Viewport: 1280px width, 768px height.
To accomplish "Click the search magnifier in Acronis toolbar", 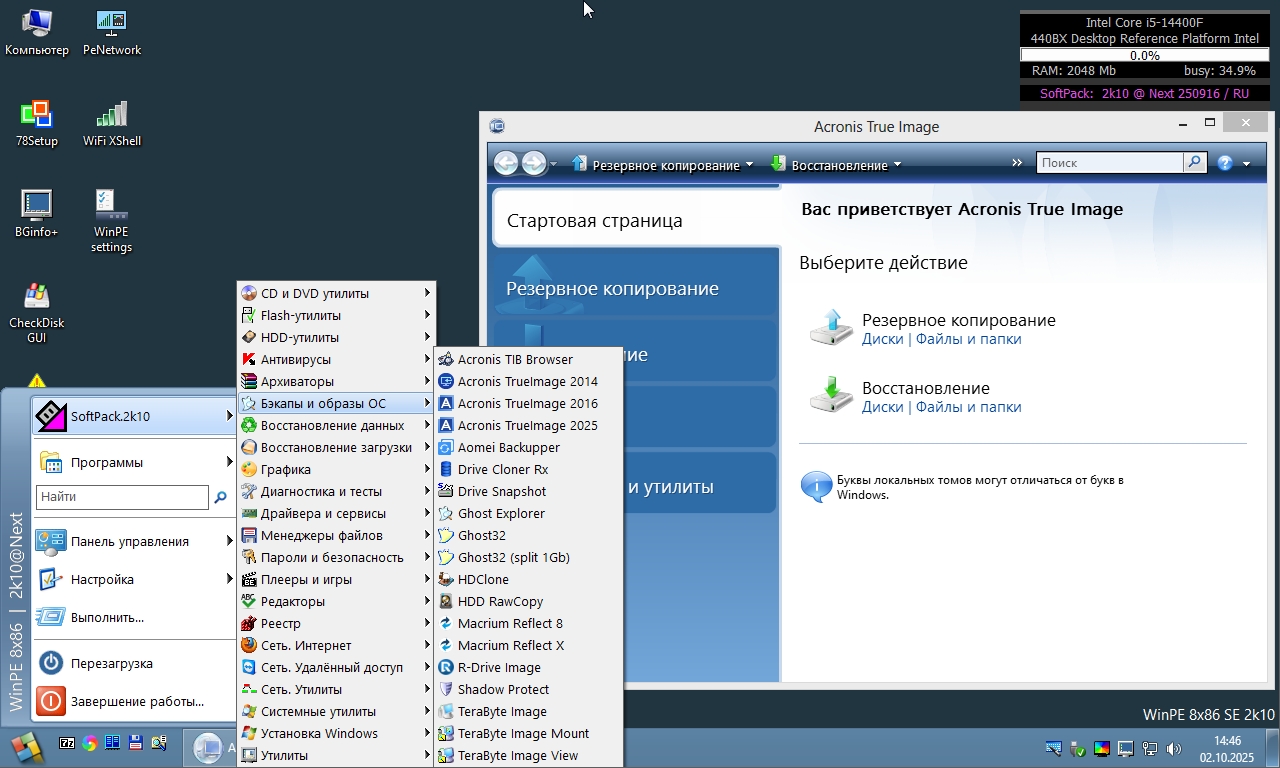I will click(x=1194, y=162).
